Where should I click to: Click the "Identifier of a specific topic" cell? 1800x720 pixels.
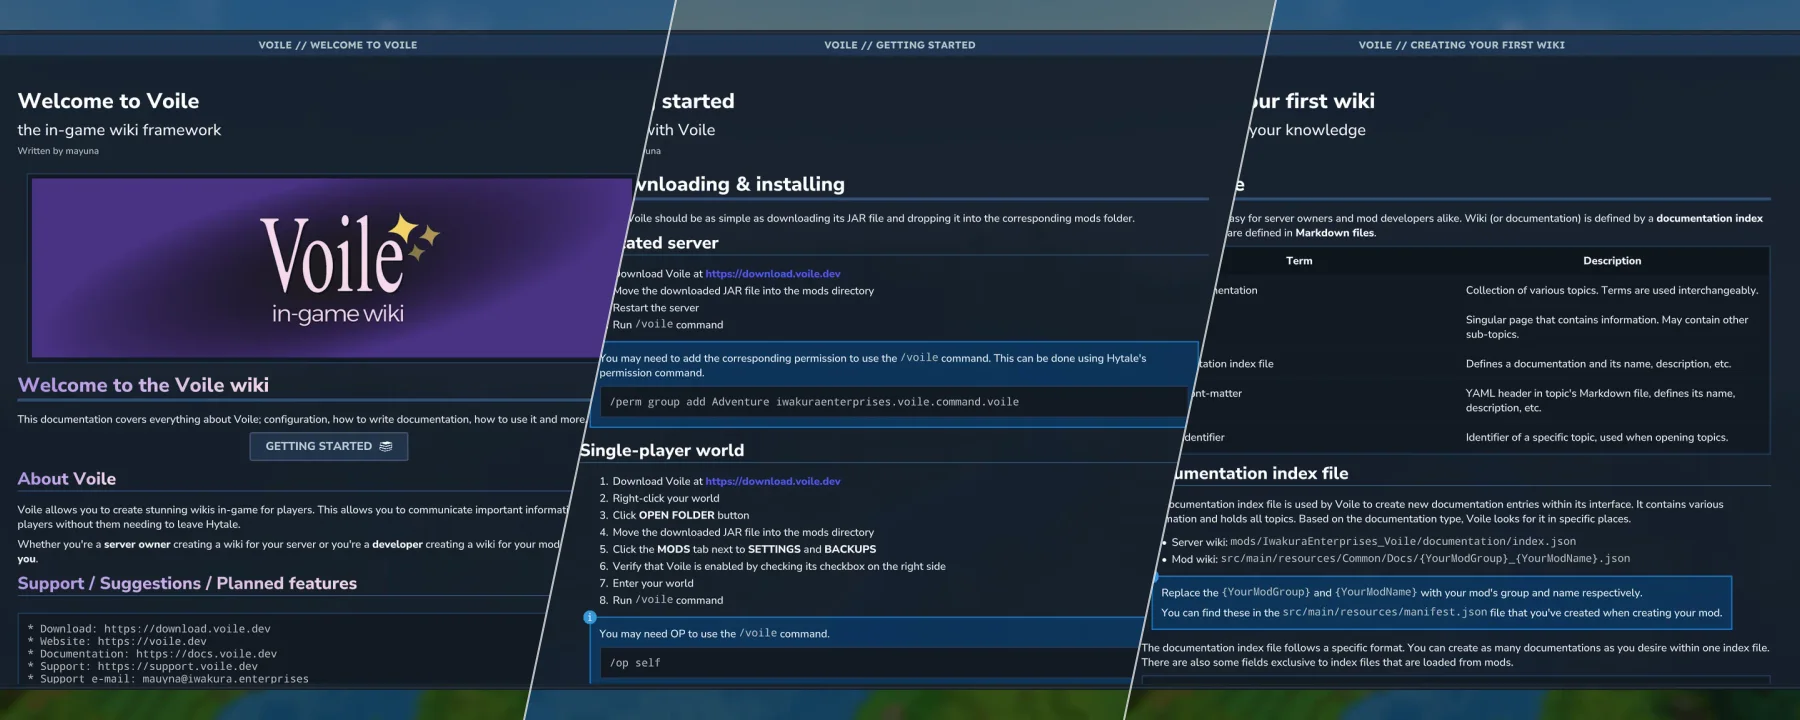1597,437
